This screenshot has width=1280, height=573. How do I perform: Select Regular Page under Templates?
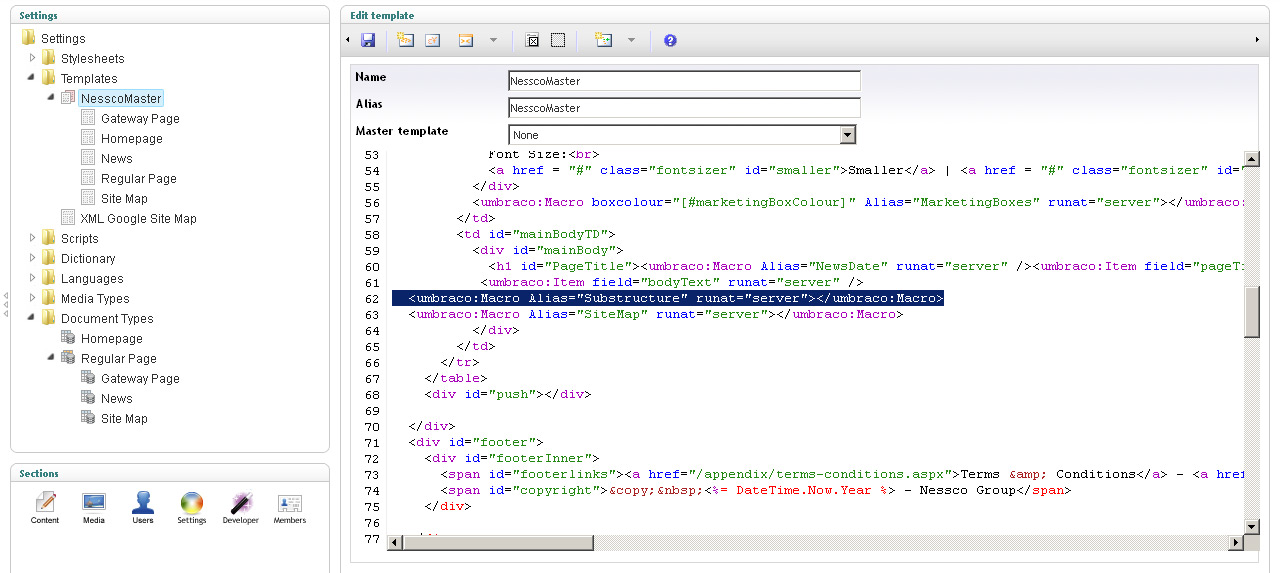click(138, 178)
